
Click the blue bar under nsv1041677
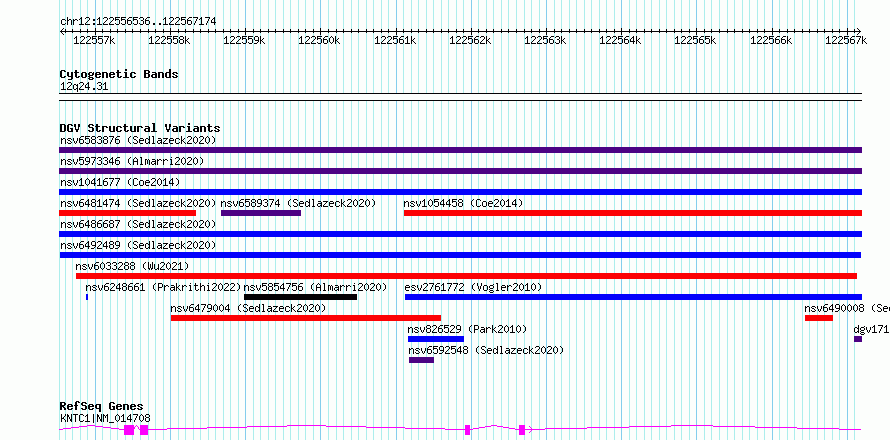[x=460, y=192]
